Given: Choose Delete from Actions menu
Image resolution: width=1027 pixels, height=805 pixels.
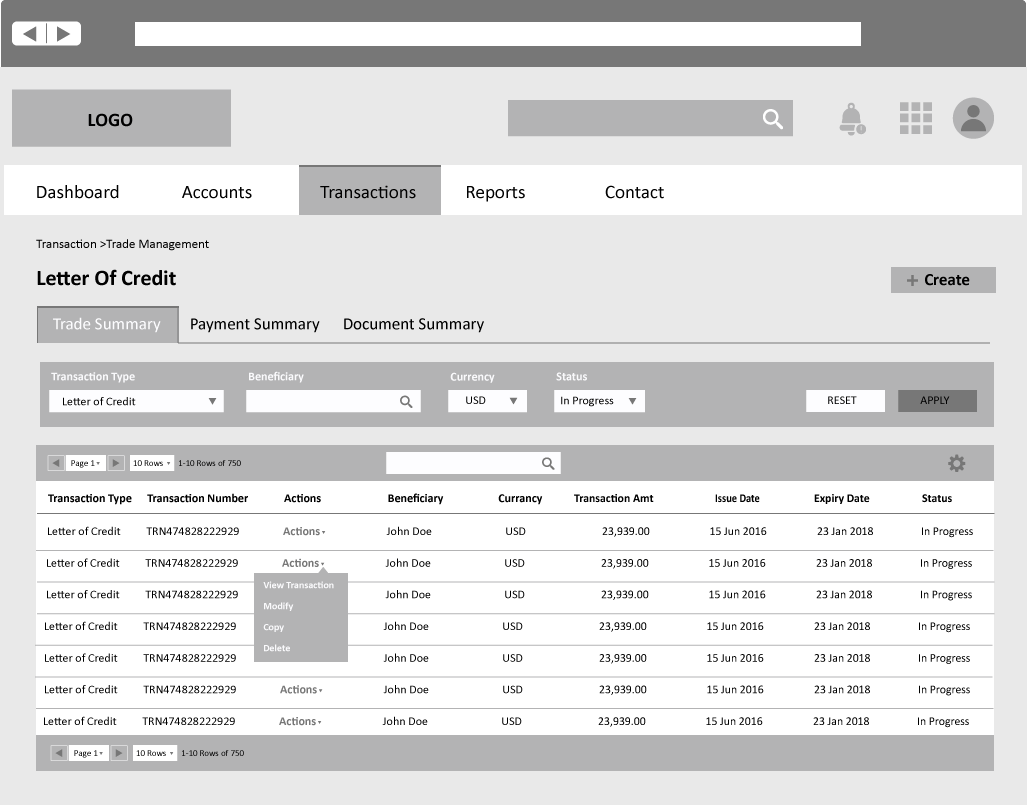Looking at the screenshot, I should click(276, 648).
